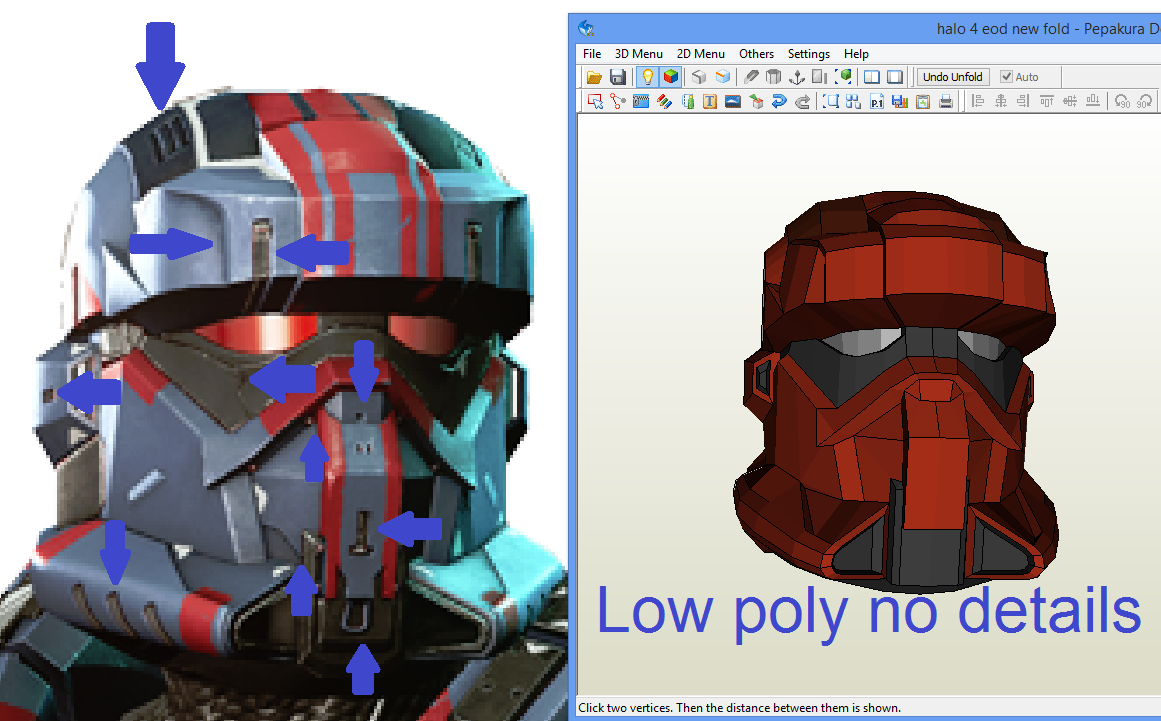Open the Help menu
The image size is (1161, 721).
point(856,53)
